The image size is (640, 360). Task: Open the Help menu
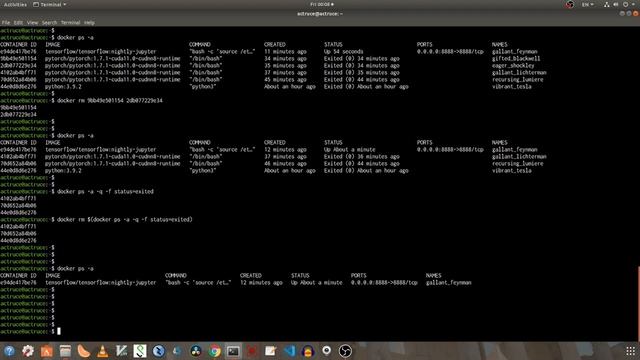89,23
